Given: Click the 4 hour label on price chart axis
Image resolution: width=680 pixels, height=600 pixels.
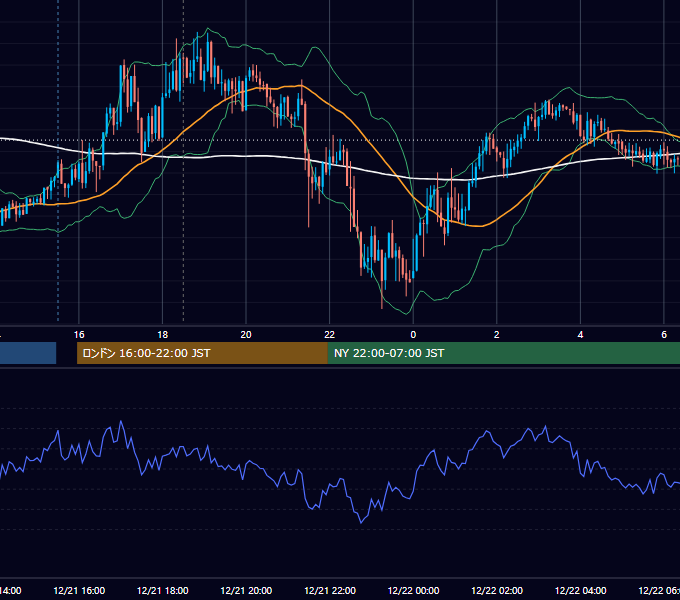Looking at the screenshot, I should pyautogui.click(x=580, y=335).
